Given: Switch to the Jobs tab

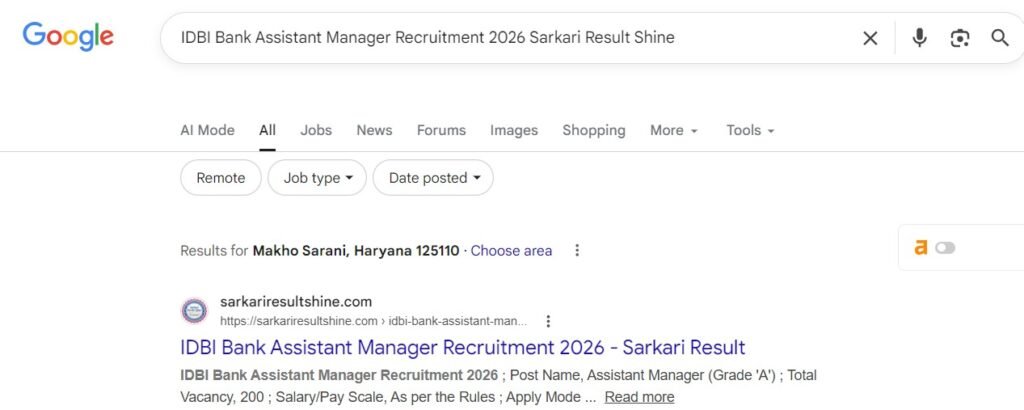Looking at the screenshot, I should [316, 131].
